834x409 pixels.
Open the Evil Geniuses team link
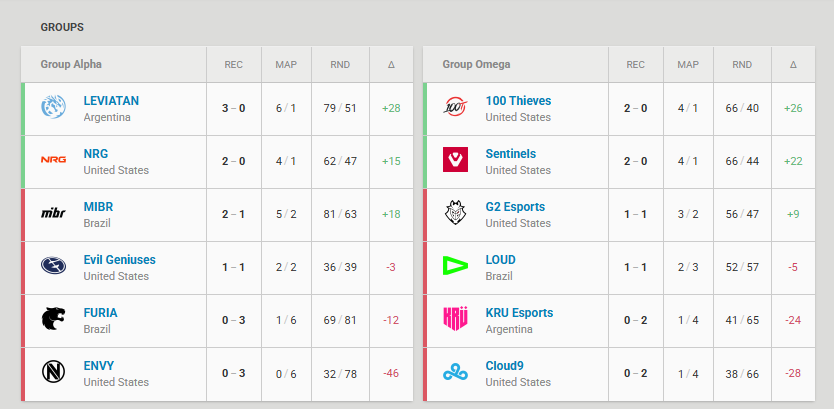(120, 260)
